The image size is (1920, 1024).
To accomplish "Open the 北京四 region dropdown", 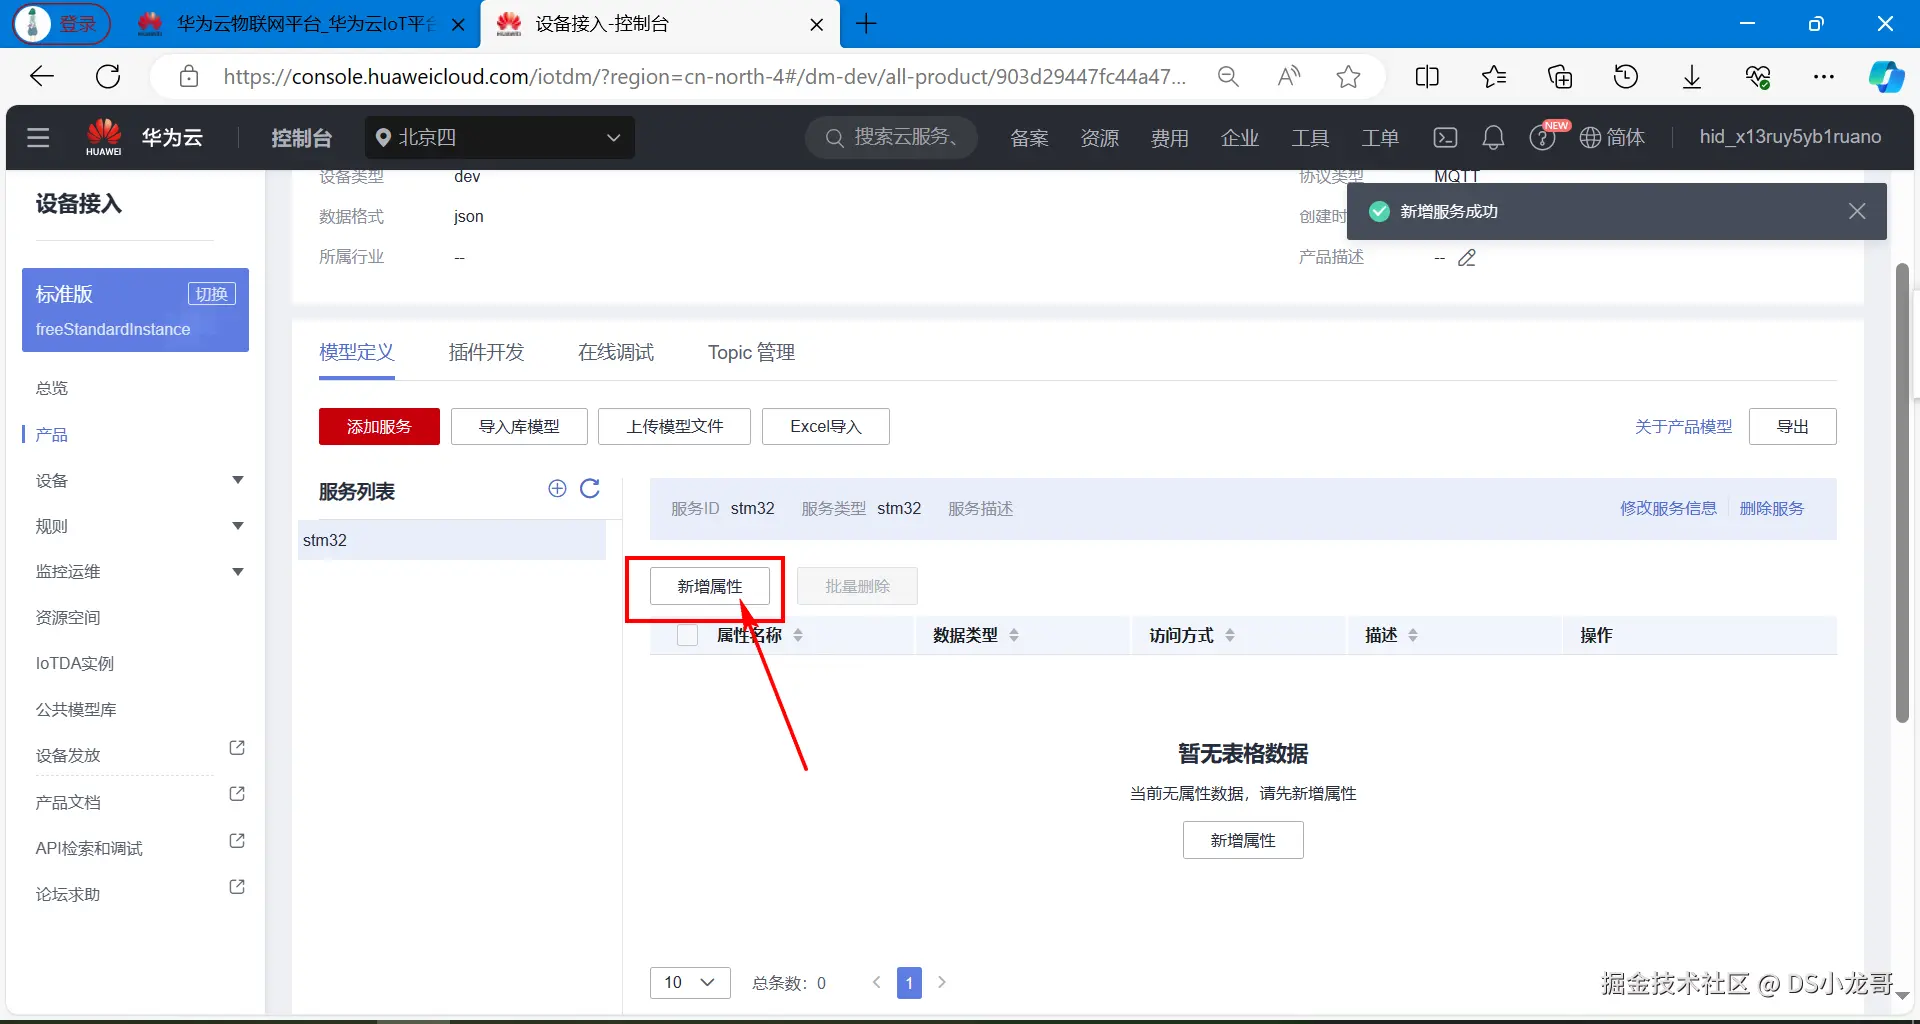I will (499, 137).
